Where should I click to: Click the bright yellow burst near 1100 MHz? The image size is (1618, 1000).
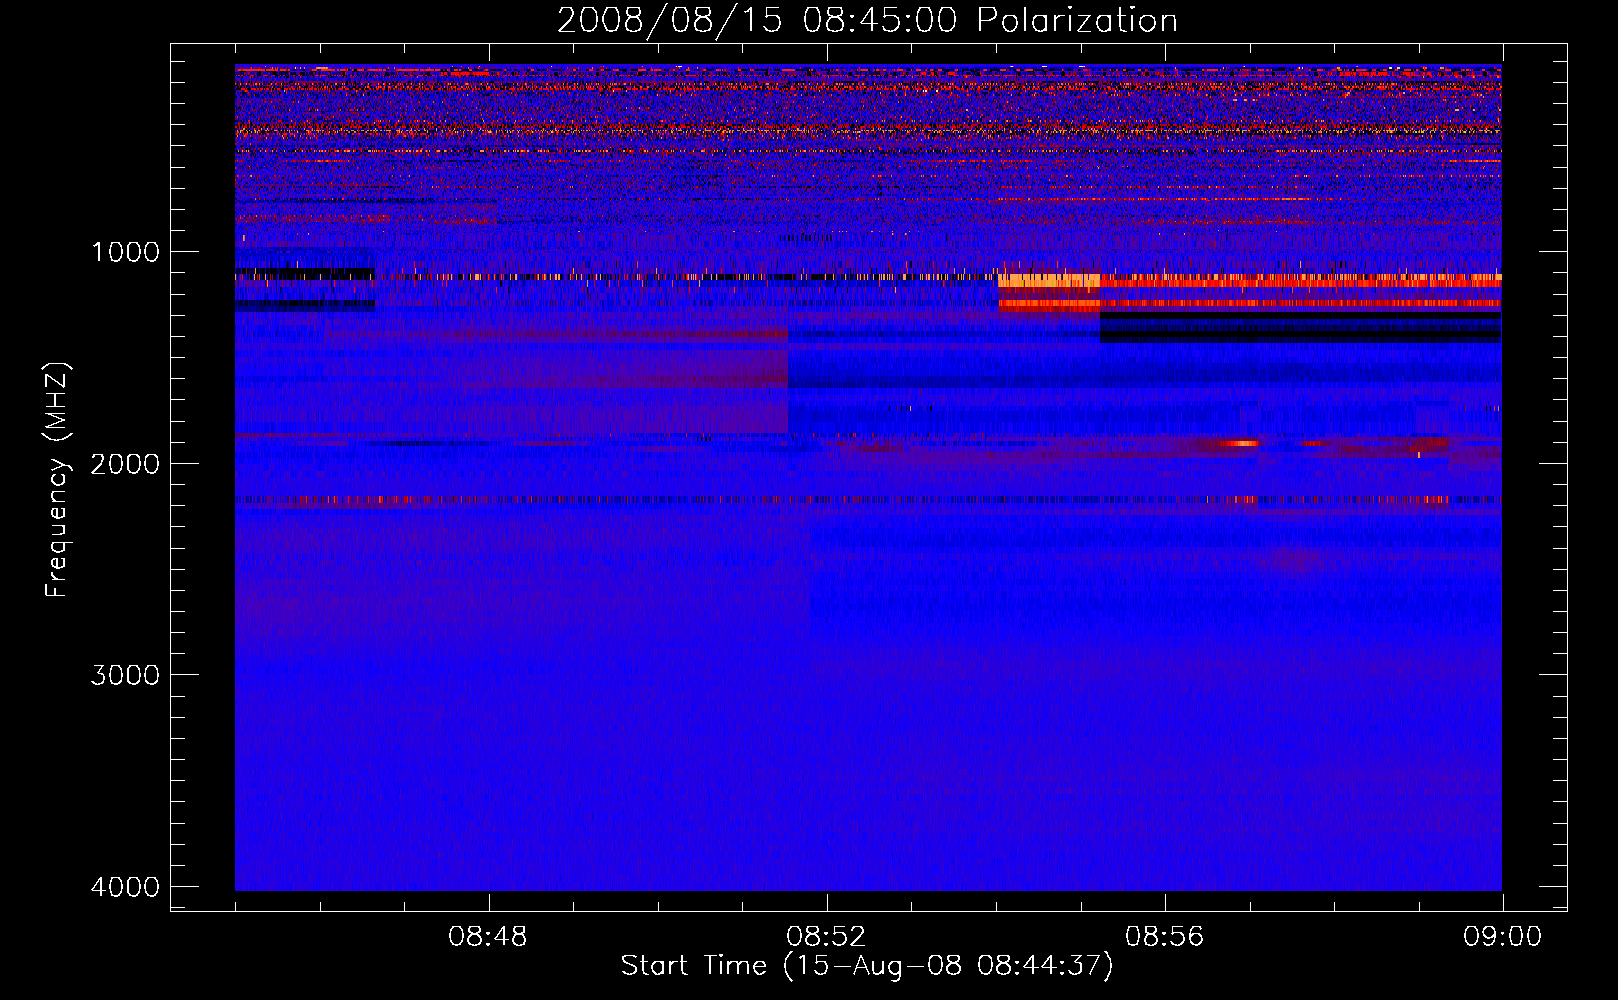(1049, 281)
